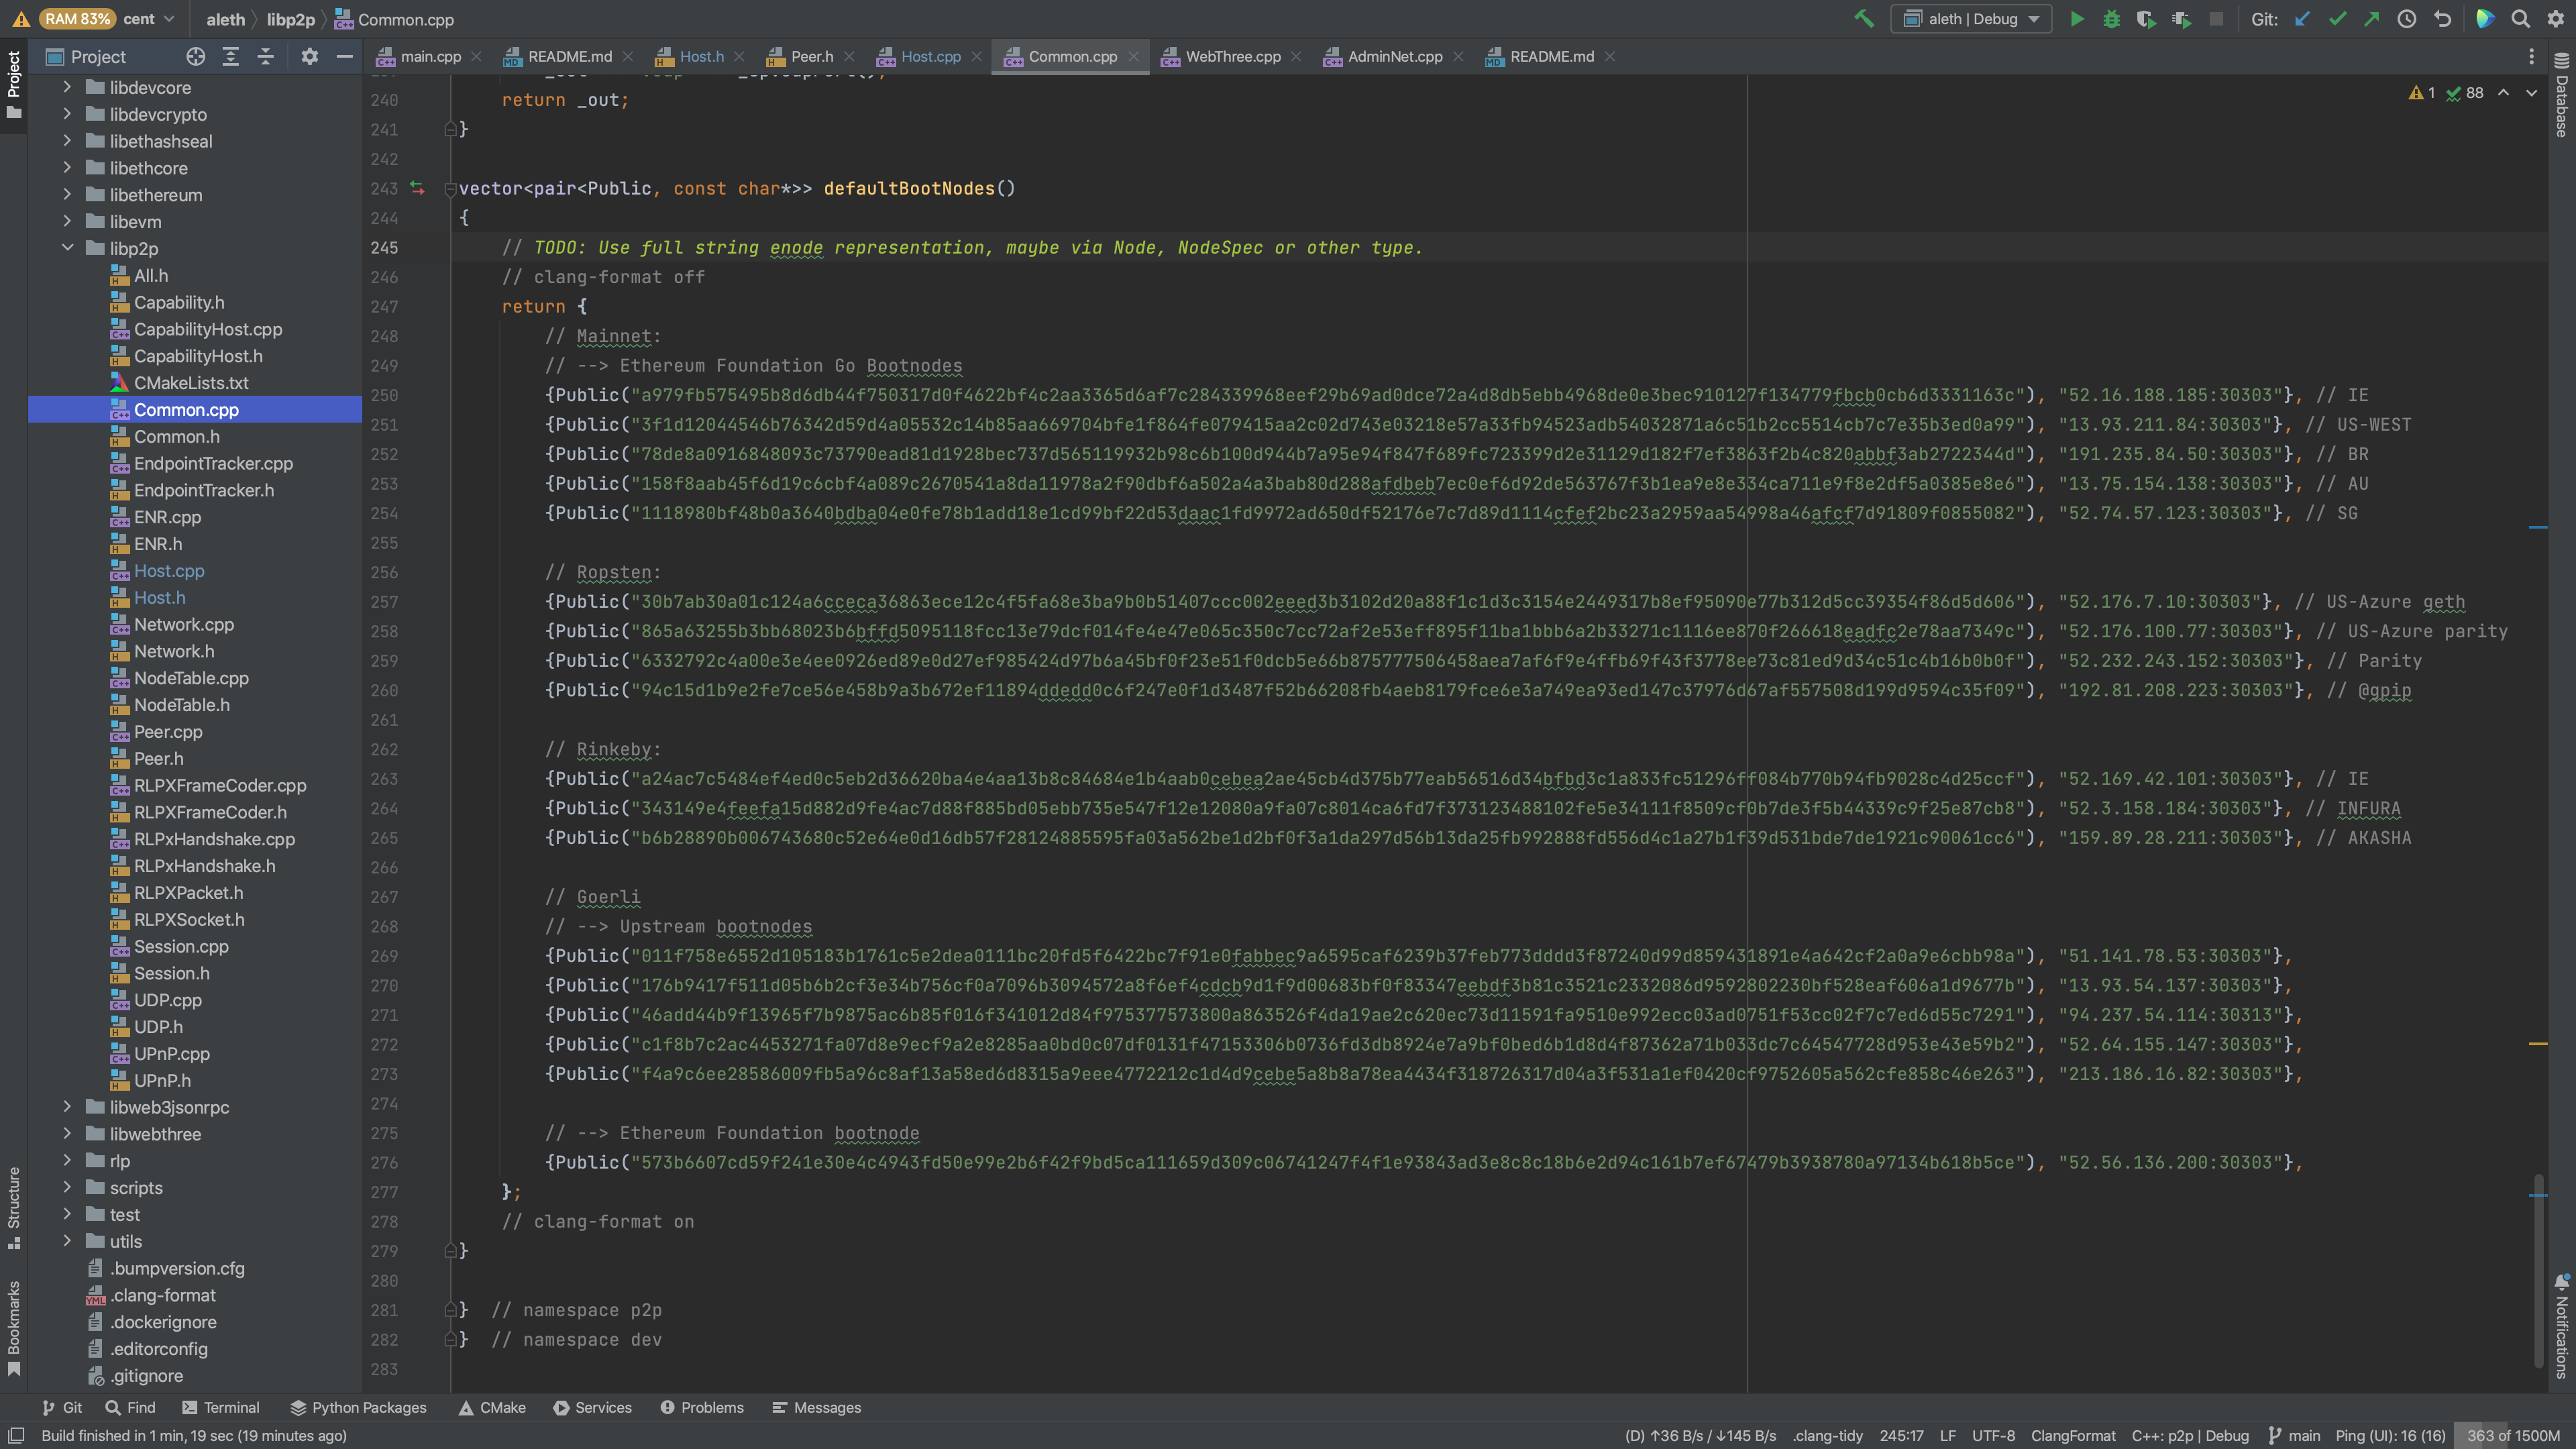The image size is (2576, 1449).
Task: Open NodeTable.cpp in project tree
Action: point(191,677)
